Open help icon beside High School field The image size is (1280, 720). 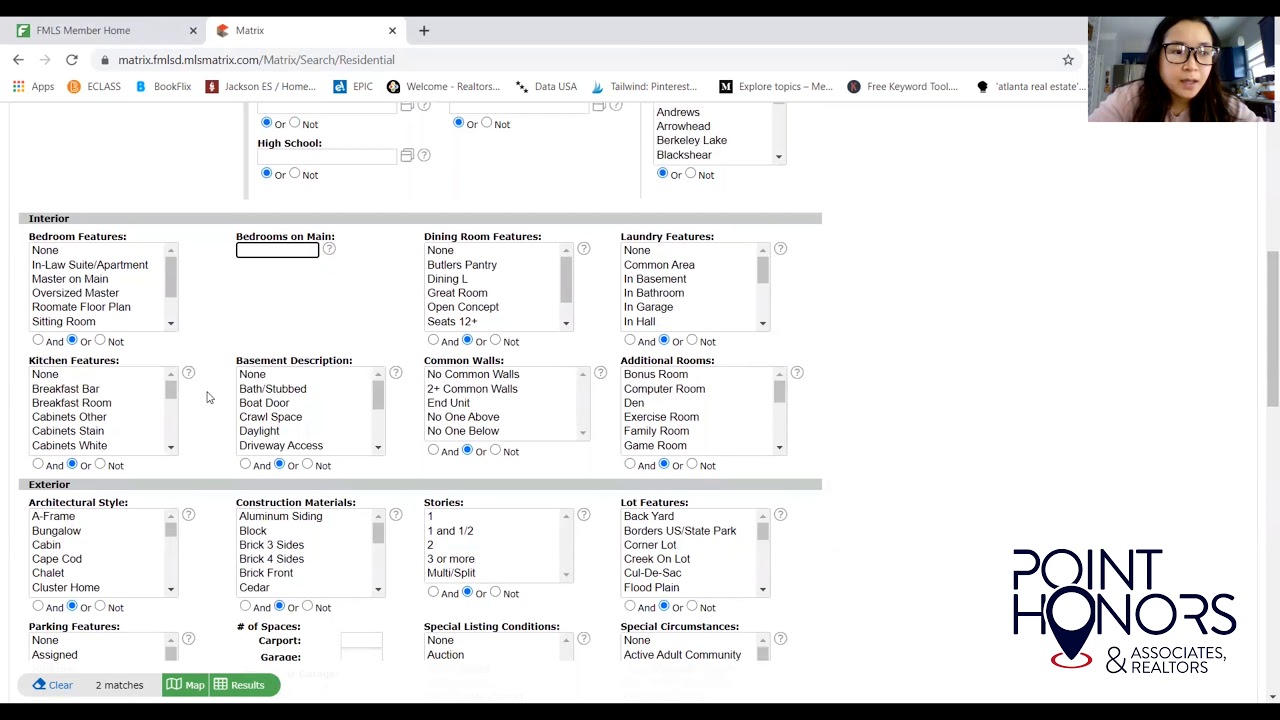(424, 156)
